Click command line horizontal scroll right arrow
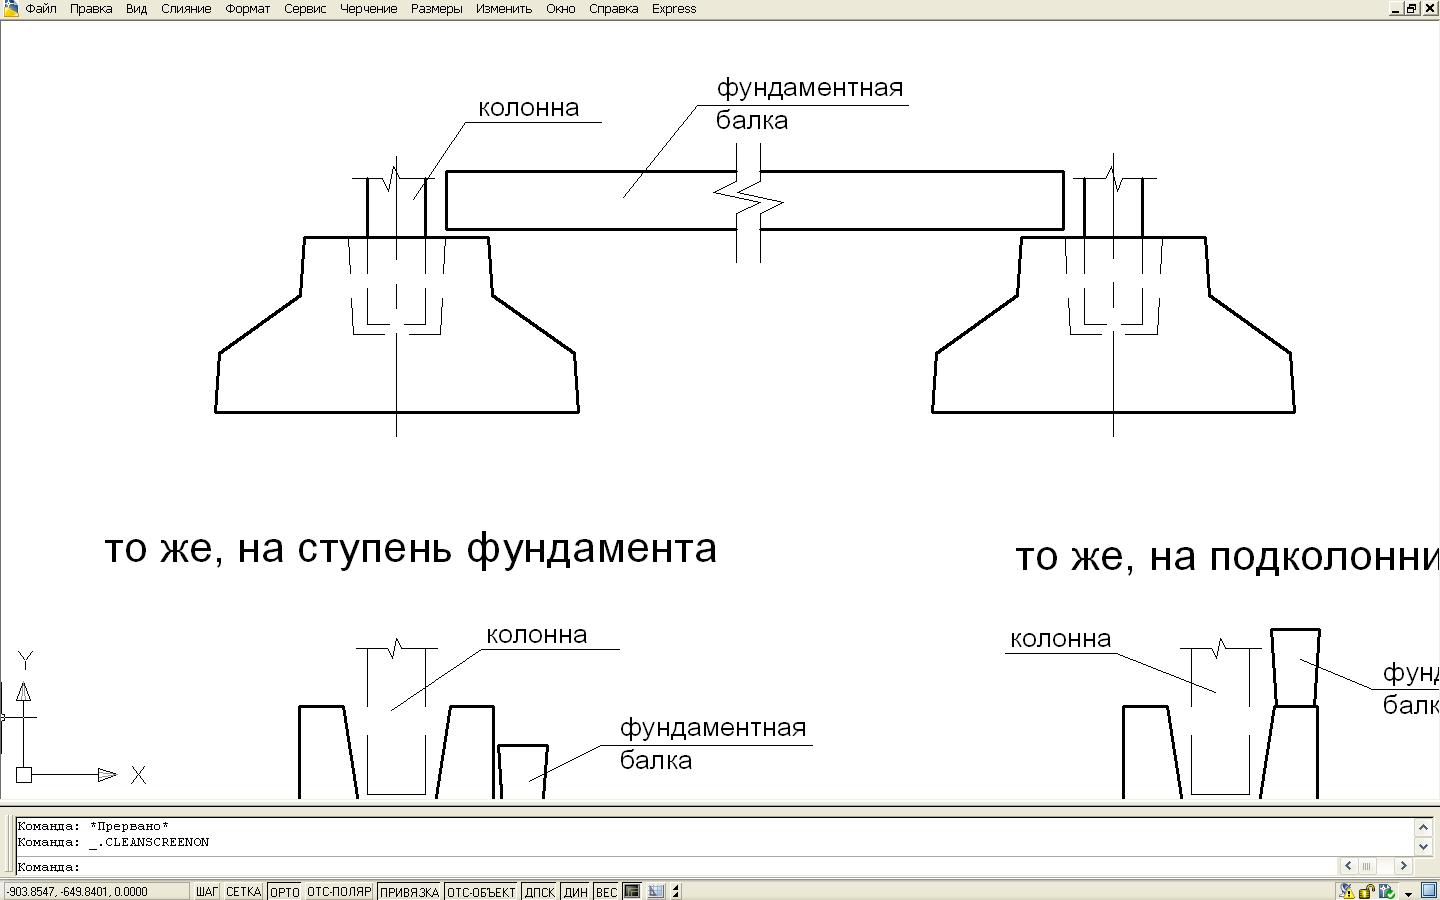The height and width of the screenshot is (900, 1440). coord(1403,866)
